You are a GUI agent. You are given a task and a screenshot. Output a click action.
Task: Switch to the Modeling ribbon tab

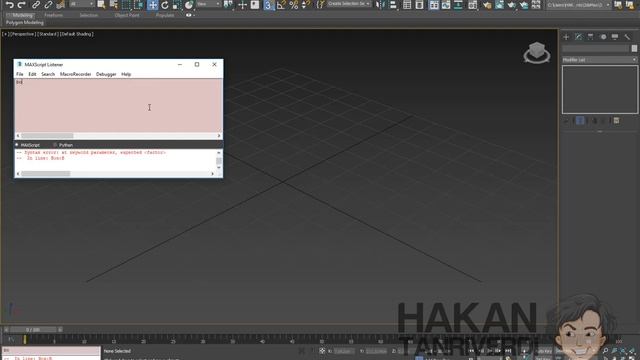coord(22,15)
